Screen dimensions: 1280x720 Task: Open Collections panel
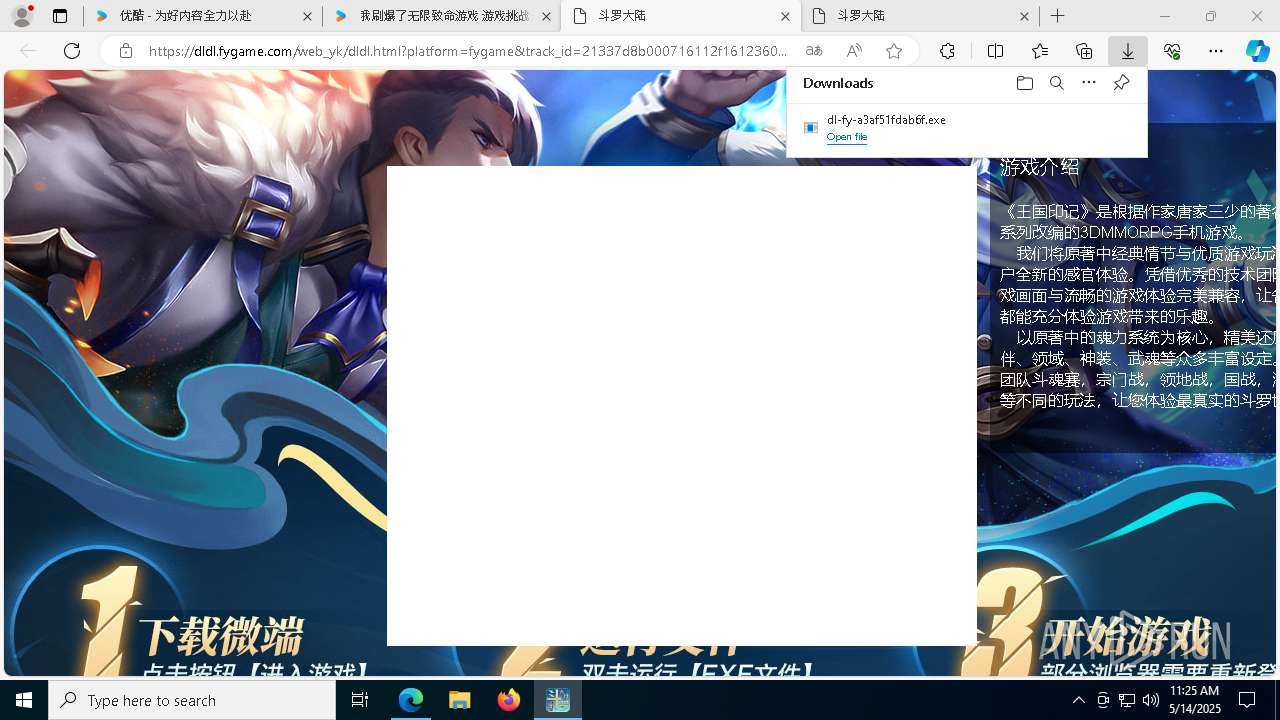click(1084, 51)
